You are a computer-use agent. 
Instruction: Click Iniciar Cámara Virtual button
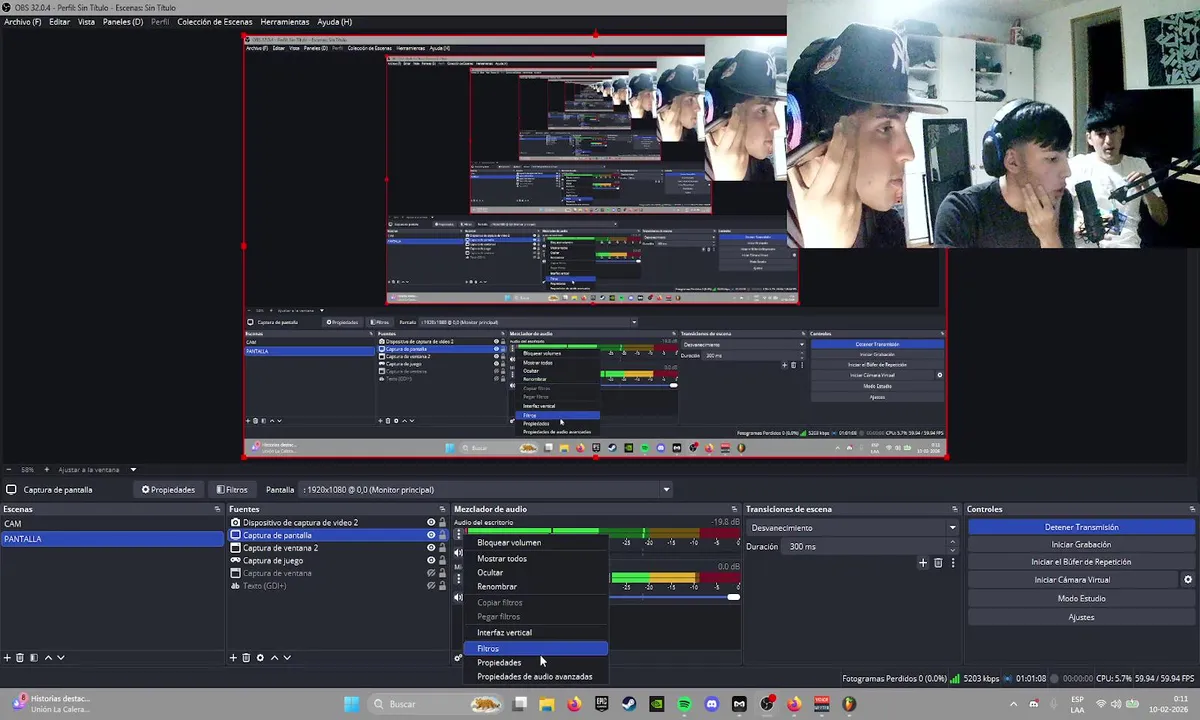[1072, 580]
